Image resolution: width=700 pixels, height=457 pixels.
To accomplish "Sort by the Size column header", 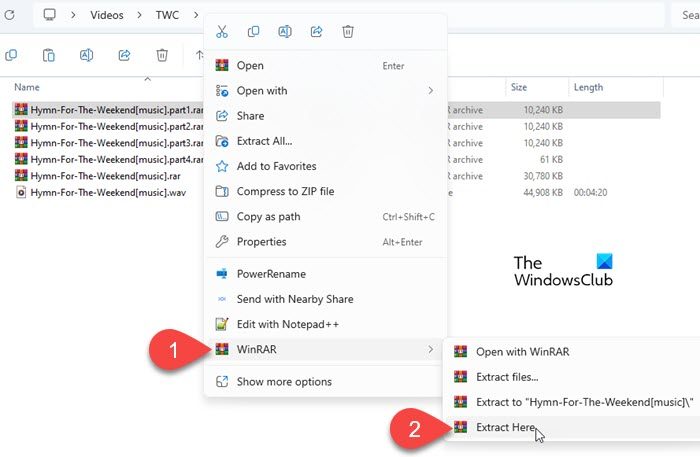I will (519, 87).
